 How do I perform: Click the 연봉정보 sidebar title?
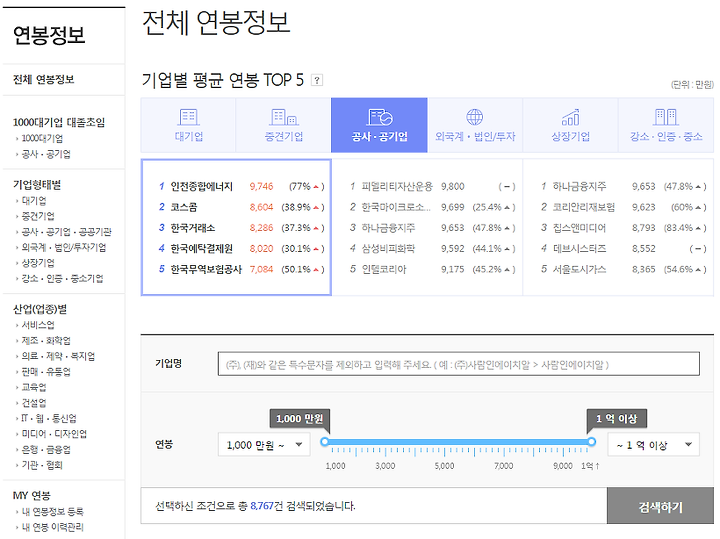49,35
